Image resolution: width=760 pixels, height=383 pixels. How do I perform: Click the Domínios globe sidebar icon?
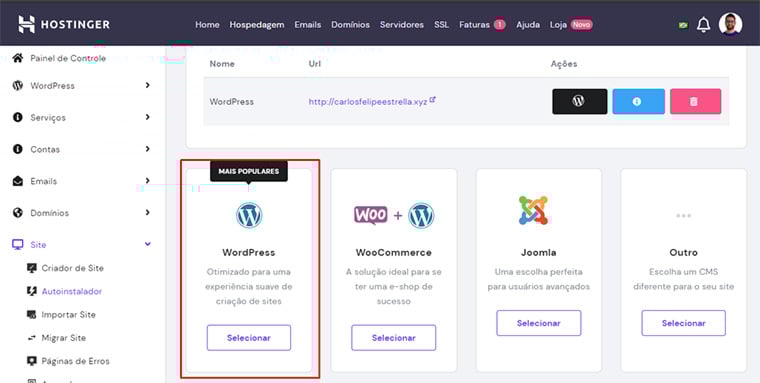(x=18, y=213)
